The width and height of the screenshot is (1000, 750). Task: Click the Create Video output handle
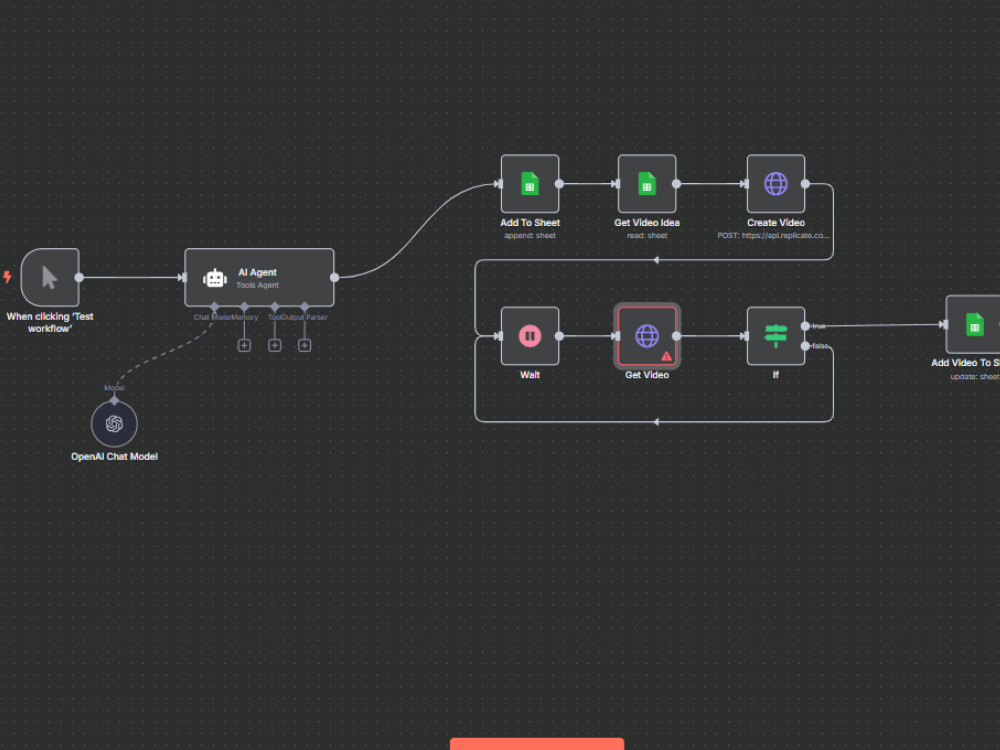point(805,184)
